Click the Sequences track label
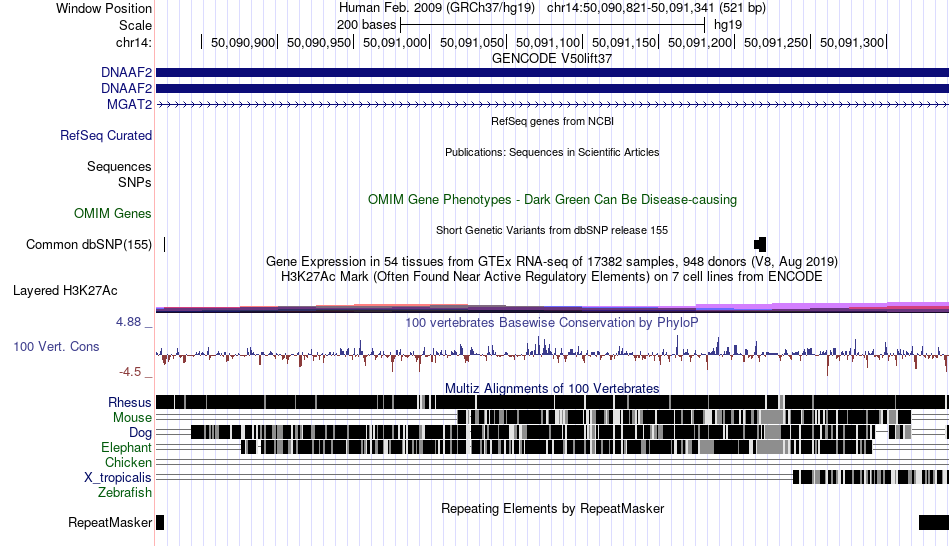Image resolution: width=950 pixels, height=546 pixels. tap(119, 166)
